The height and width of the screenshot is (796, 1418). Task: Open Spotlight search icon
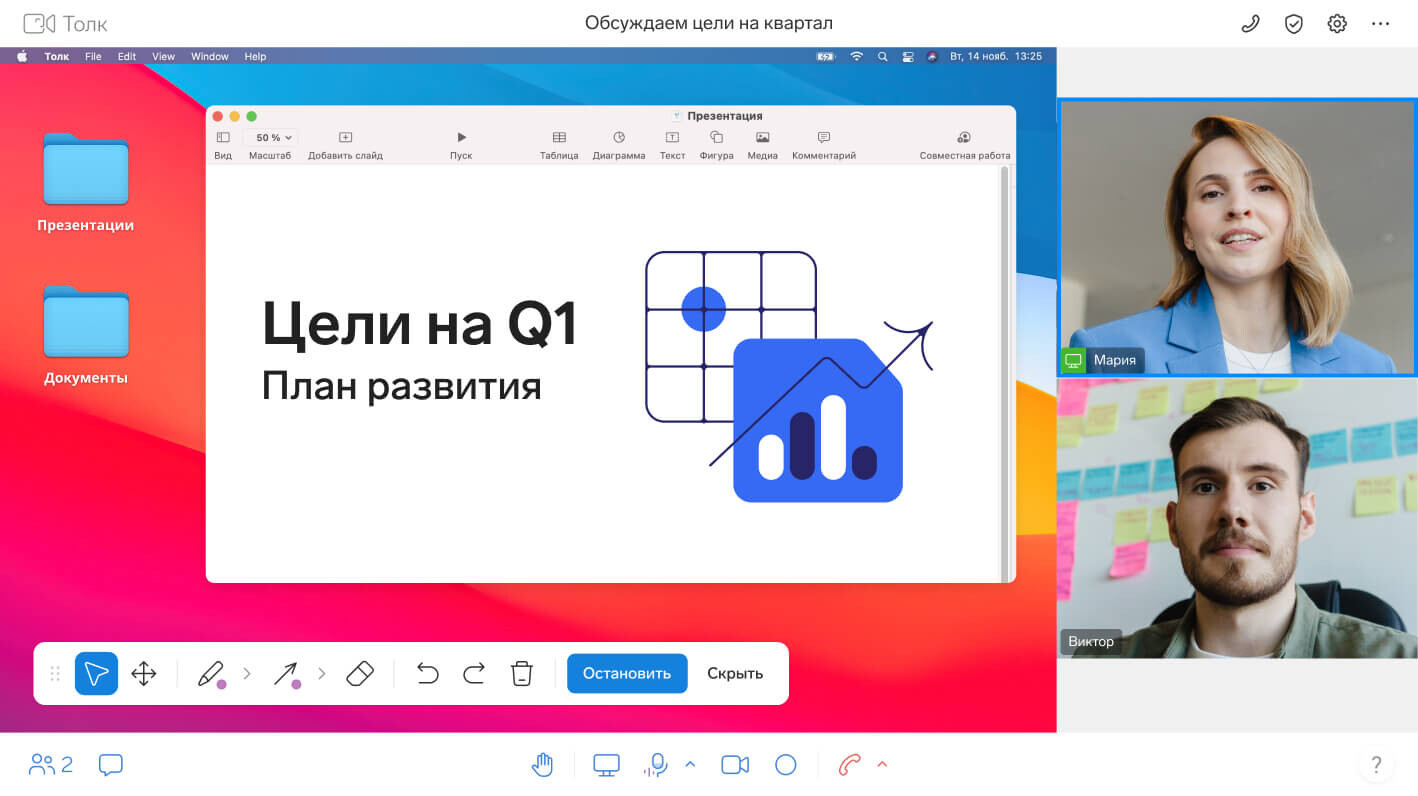[x=882, y=57]
